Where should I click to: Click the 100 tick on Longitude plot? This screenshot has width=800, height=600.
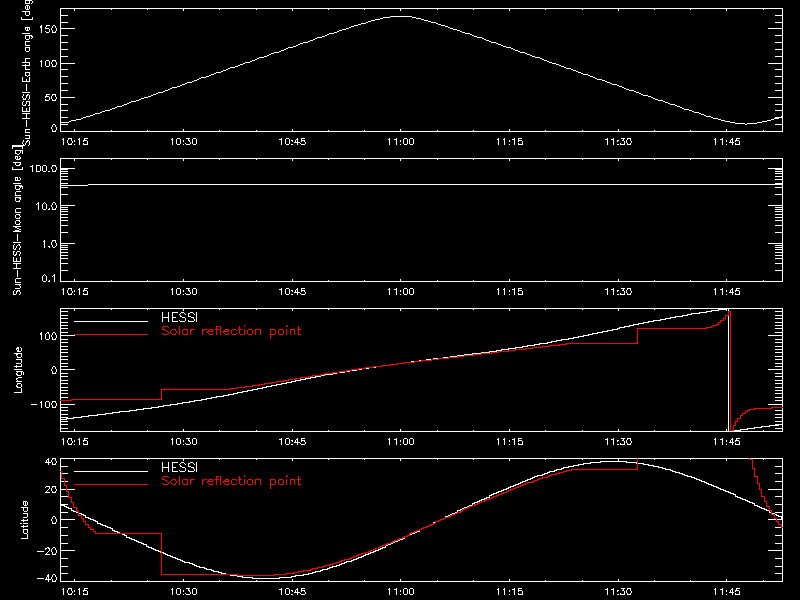(48, 336)
